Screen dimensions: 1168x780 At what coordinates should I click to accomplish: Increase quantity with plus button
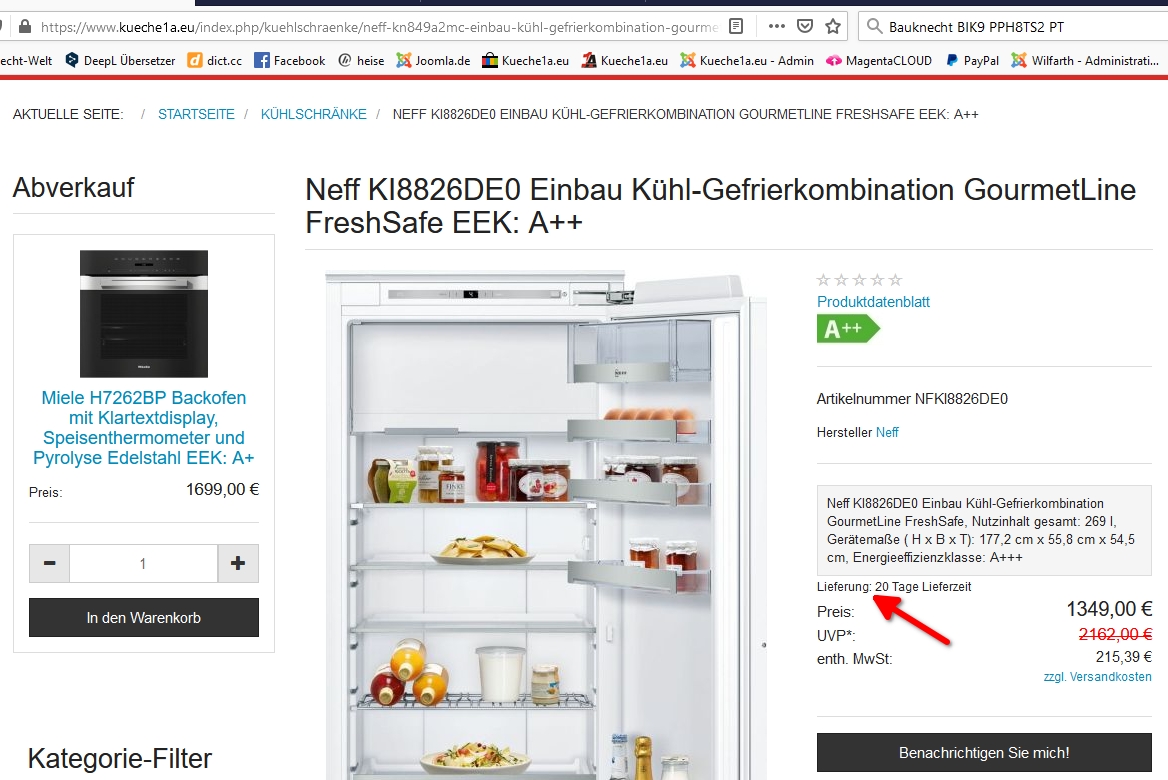tap(238, 563)
